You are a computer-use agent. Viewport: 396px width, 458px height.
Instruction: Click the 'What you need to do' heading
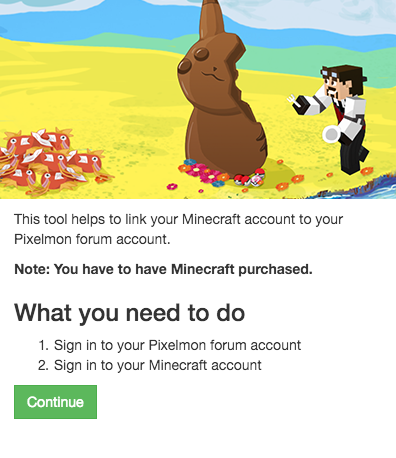pos(129,313)
